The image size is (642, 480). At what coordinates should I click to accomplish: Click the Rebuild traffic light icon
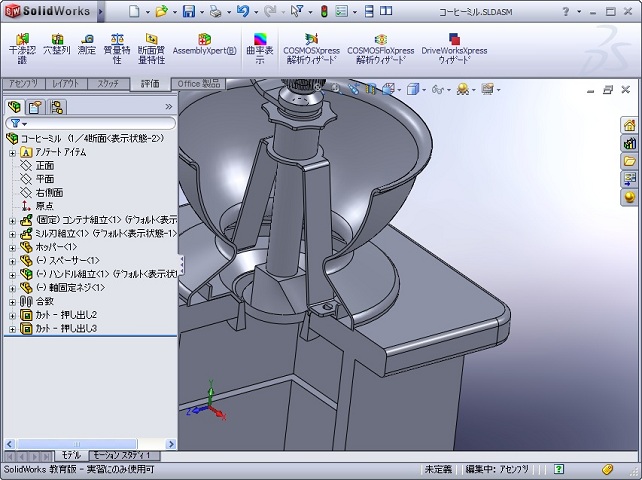coord(324,11)
